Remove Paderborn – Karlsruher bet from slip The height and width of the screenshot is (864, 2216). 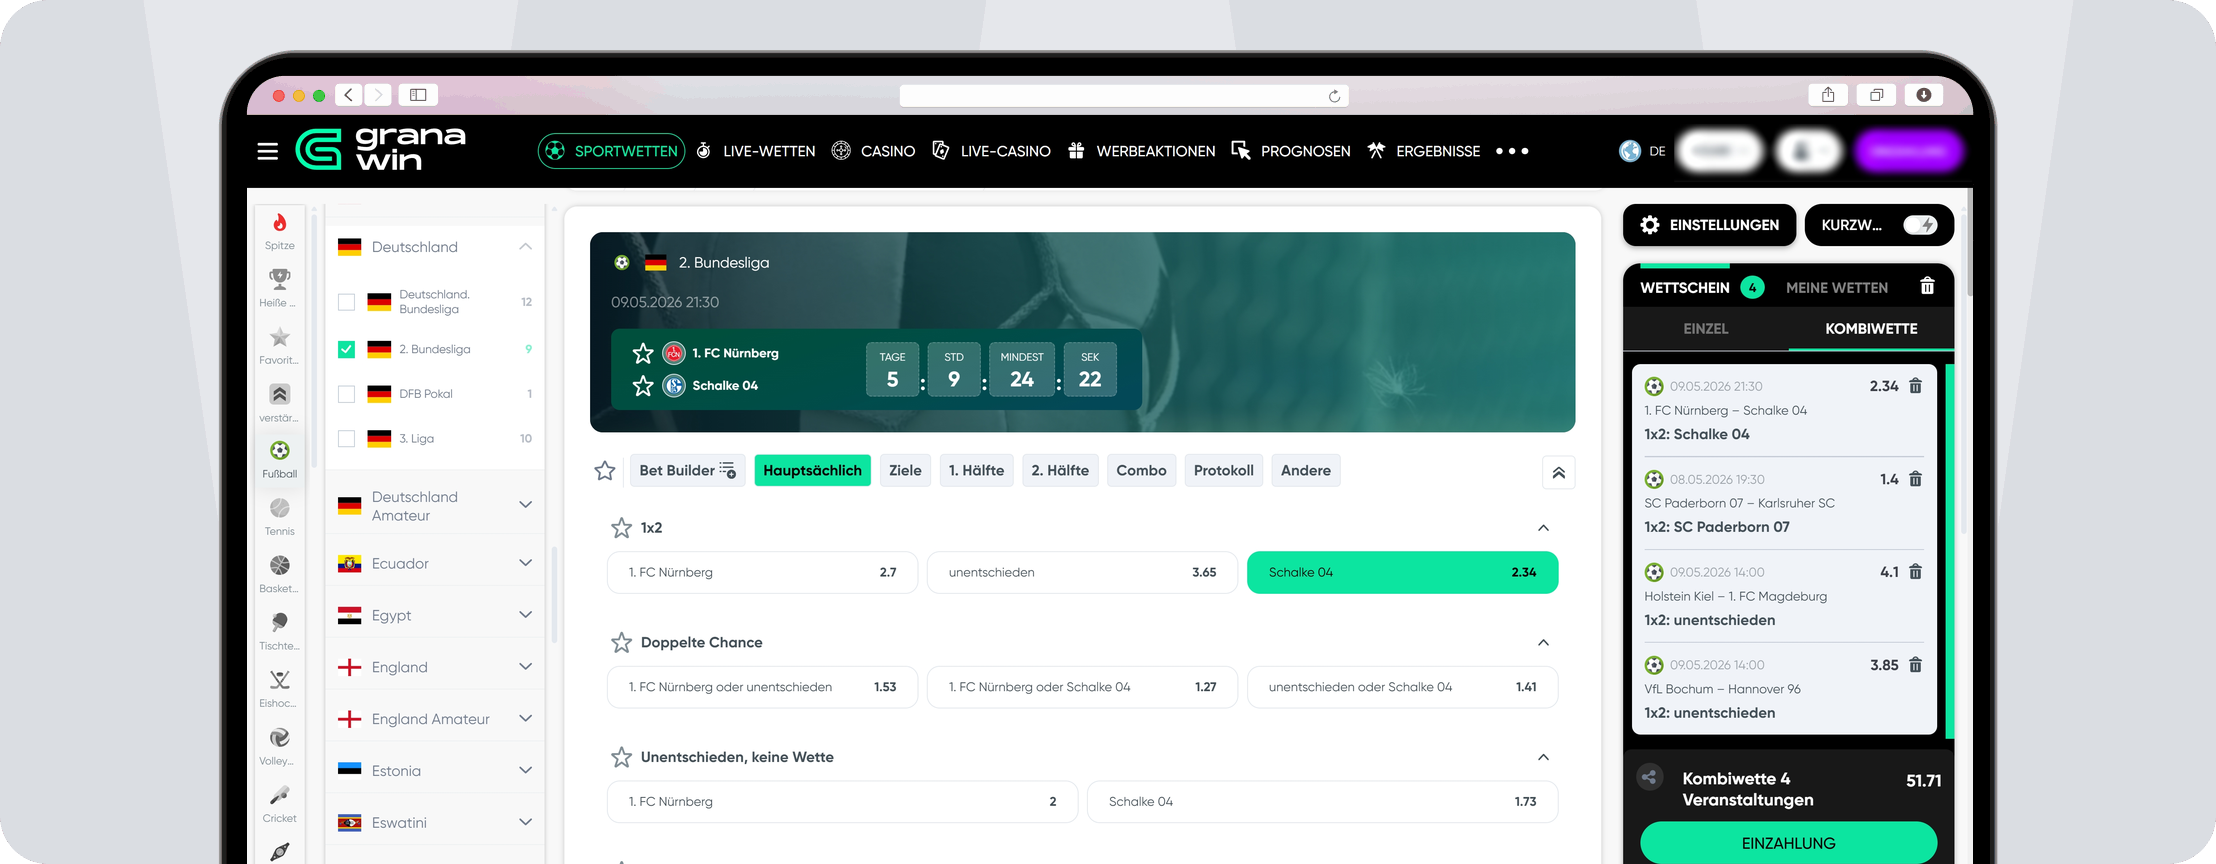(1915, 479)
